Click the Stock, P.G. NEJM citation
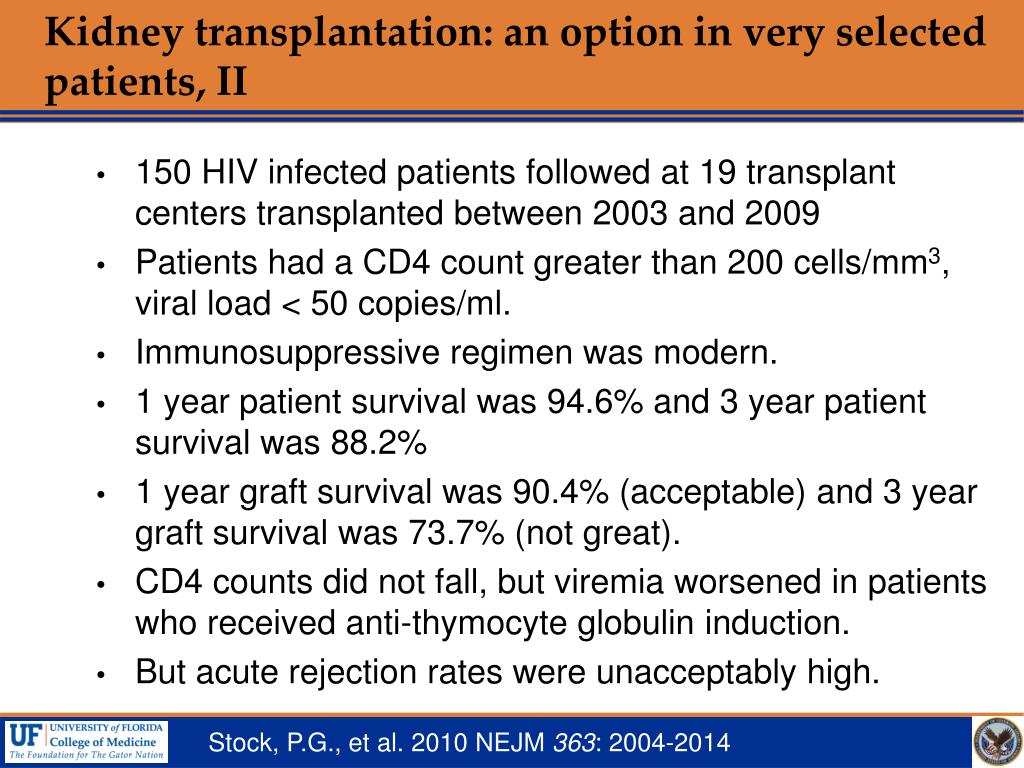Viewport: 1024px width, 768px height. [x=469, y=743]
